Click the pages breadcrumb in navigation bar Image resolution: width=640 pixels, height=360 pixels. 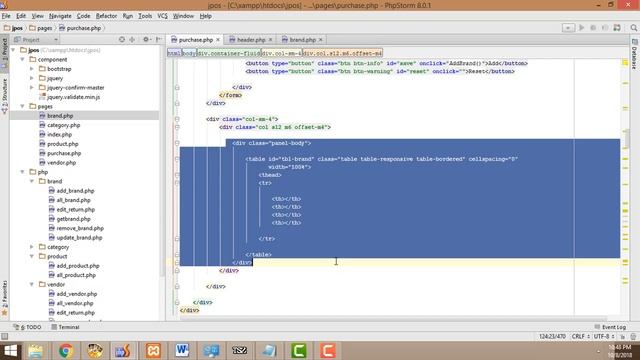pyautogui.click(x=41, y=28)
